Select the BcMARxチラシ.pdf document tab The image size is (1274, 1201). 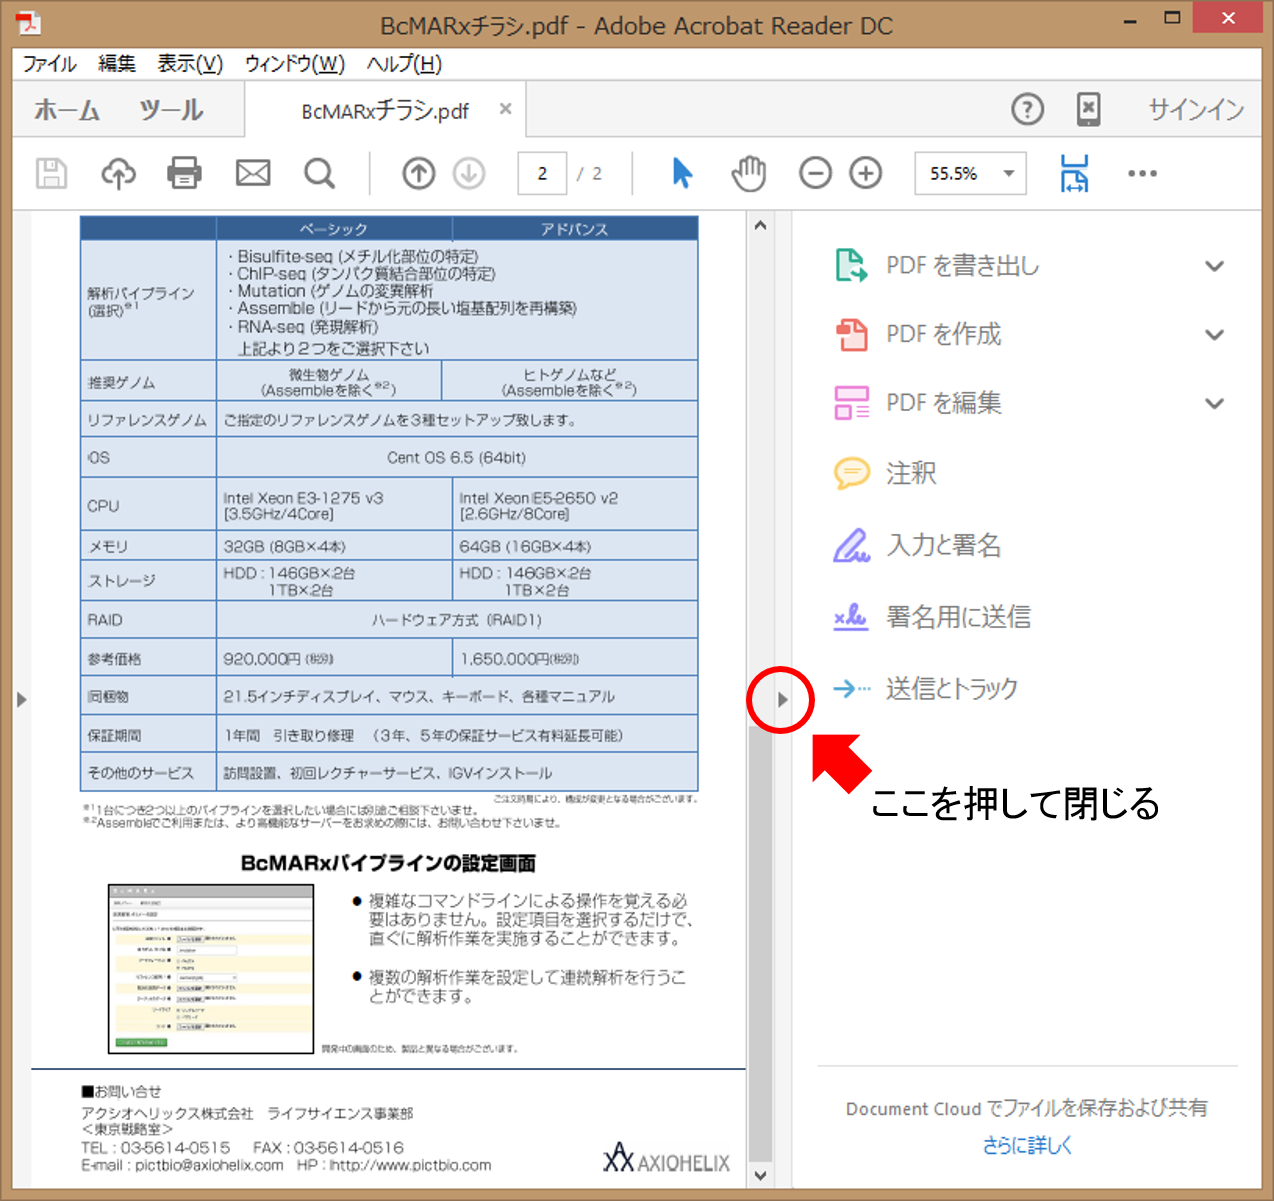tap(385, 111)
